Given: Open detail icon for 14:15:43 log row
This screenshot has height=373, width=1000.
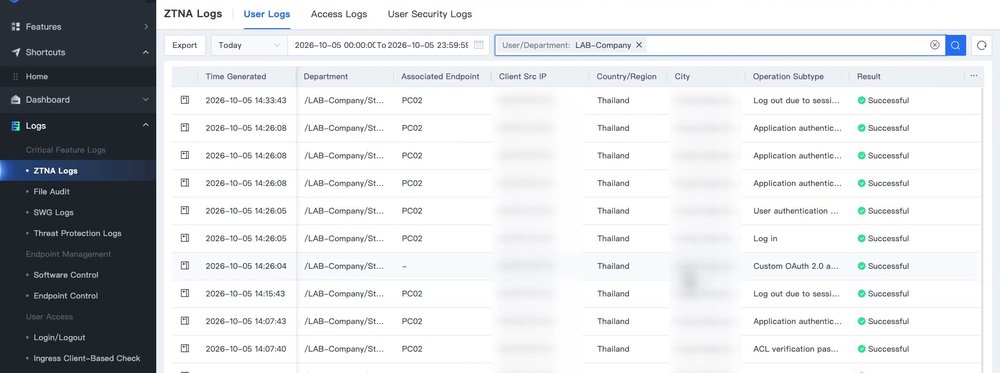Looking at the screenshot, I should (185, 293).
